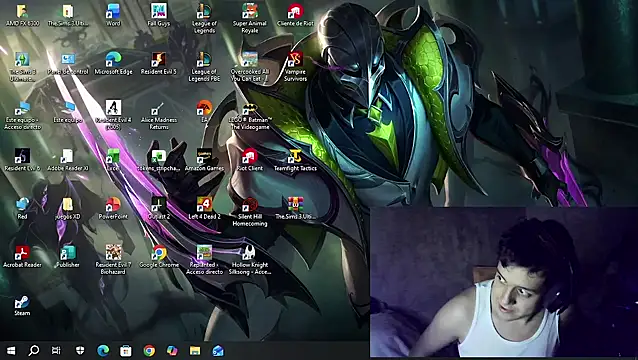Launch Resident Evil 7 Biohazard shortcut

[x=113, y=260]
